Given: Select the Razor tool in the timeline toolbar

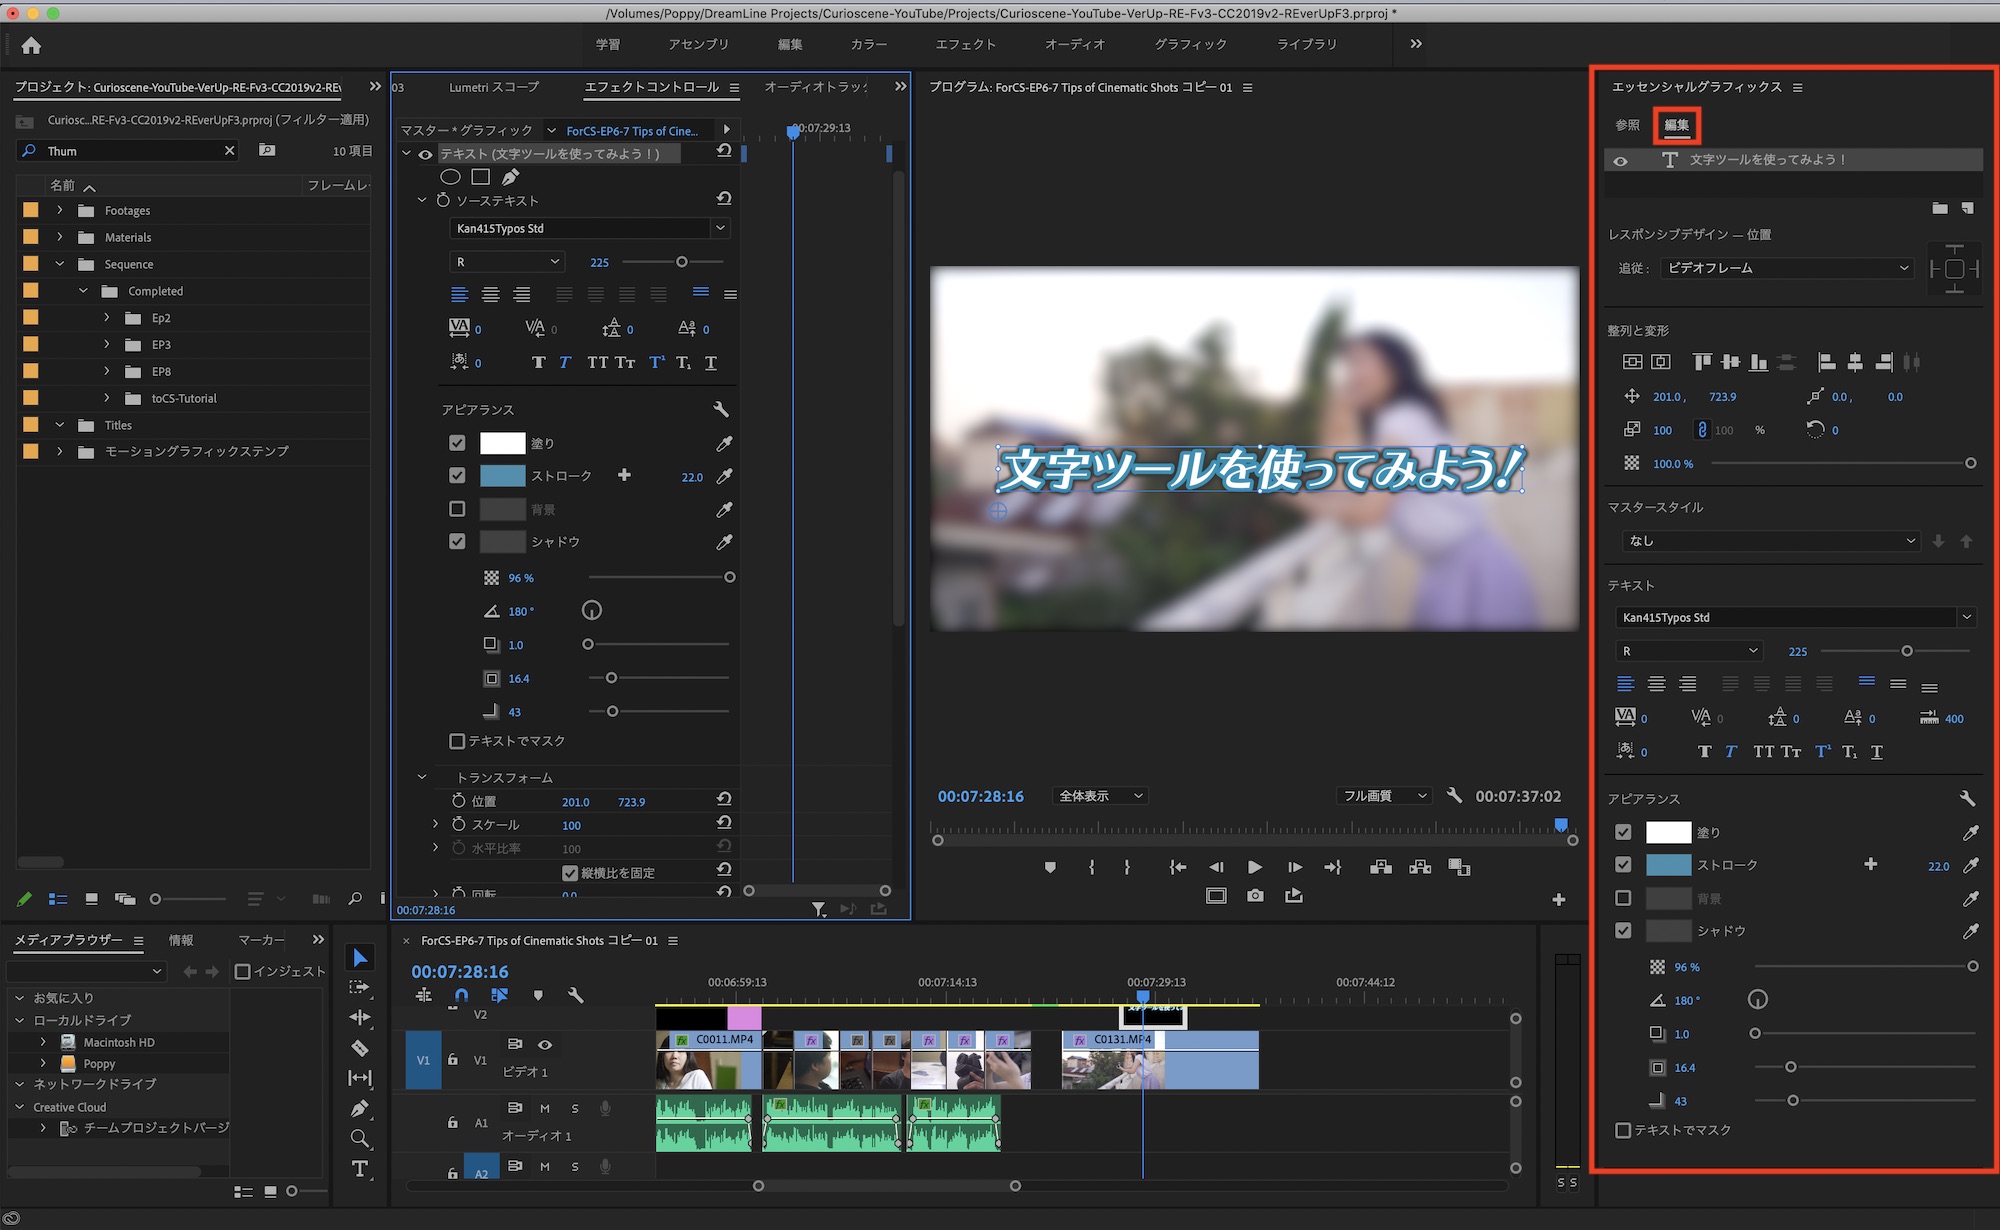Looking at the screenshot, I should coord(360,1048).
